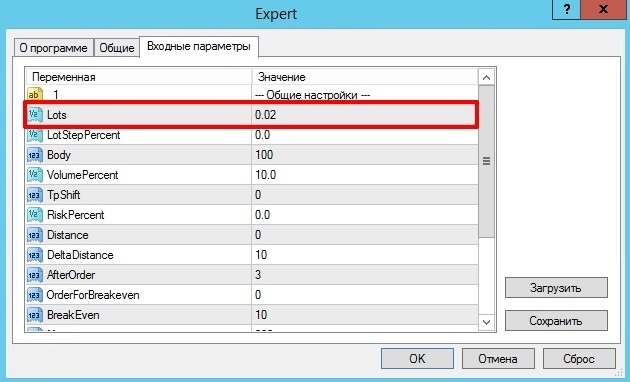Click the Переменная column header

click(x=139, y=77)
